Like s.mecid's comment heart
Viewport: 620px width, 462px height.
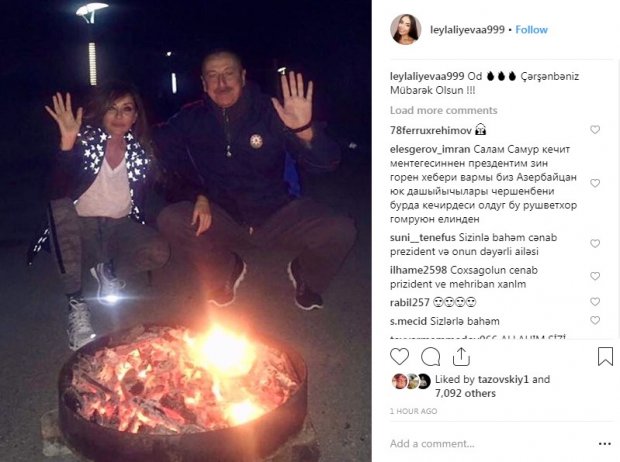click(x=595, y=320)
